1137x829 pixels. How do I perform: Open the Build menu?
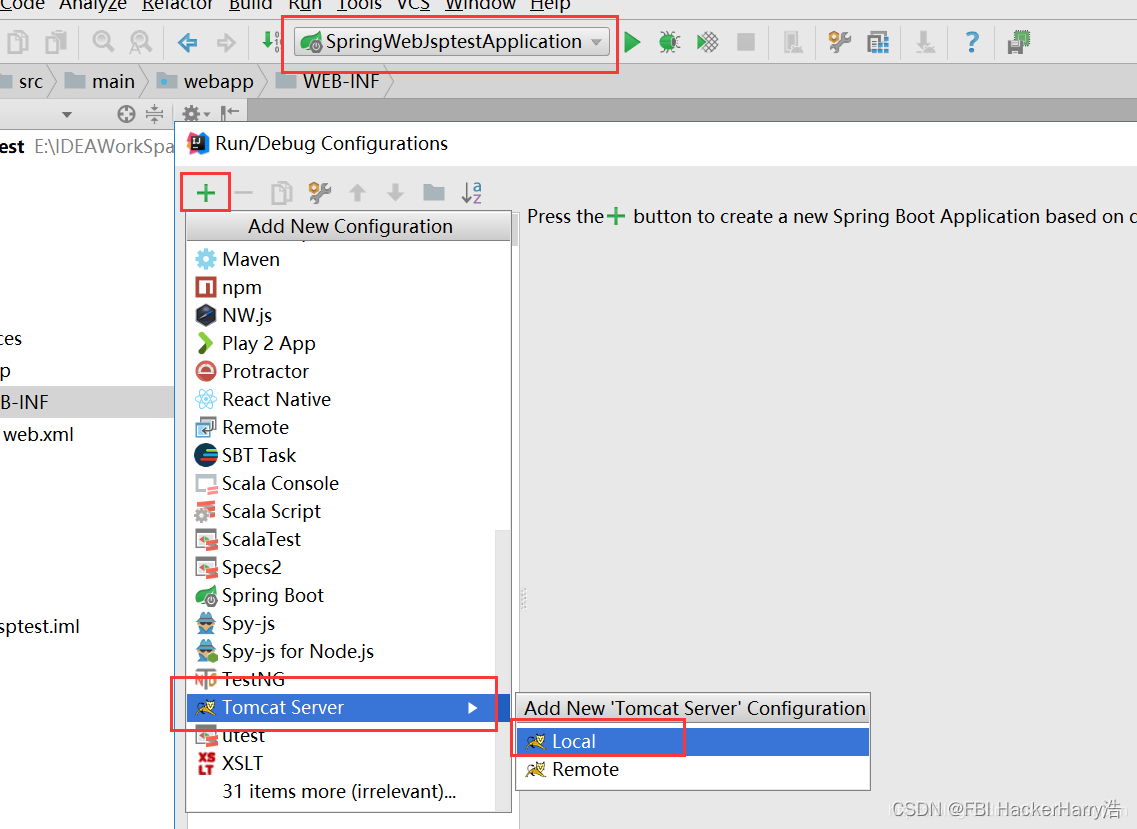click(x=250, y=6)
